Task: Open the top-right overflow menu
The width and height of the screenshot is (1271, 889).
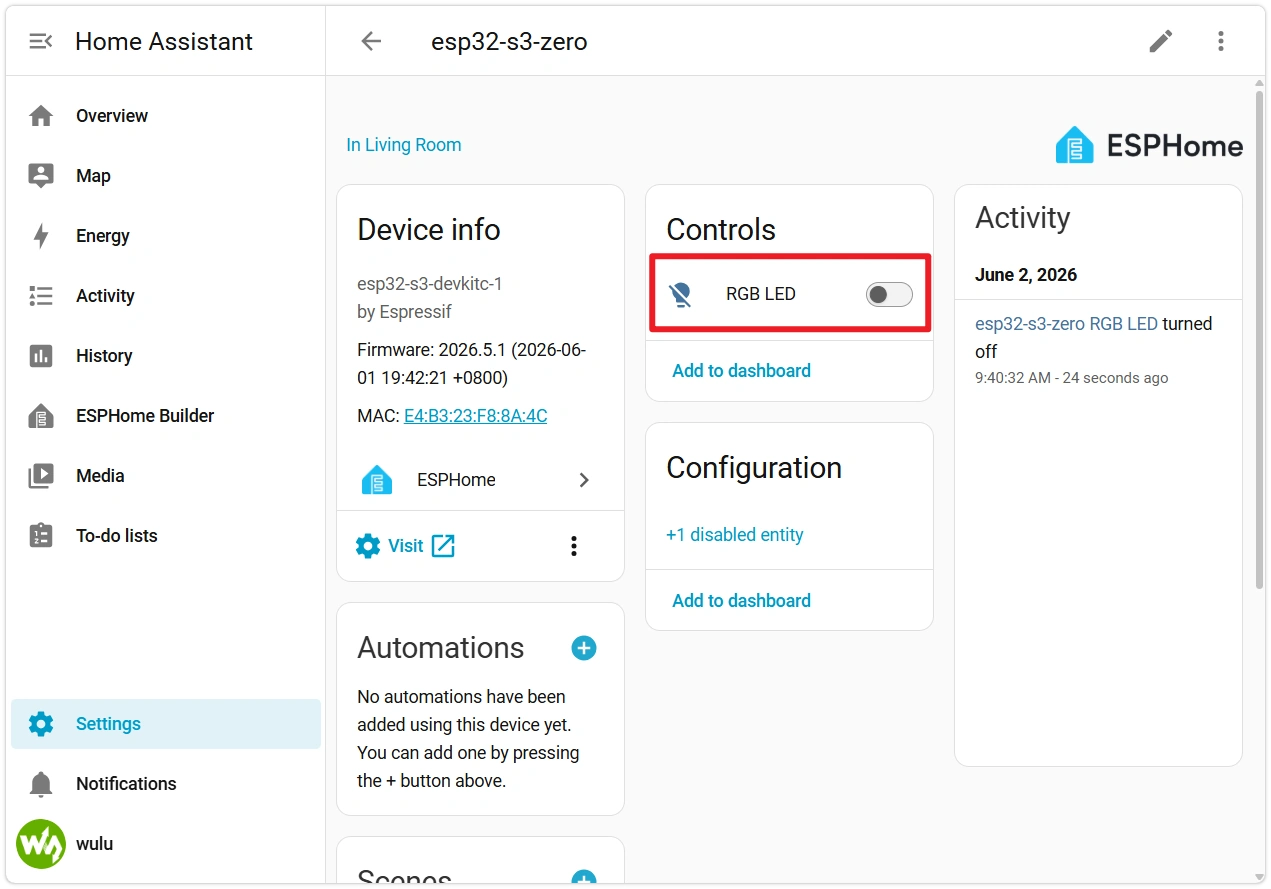Action: click(x=1220, y=41)
